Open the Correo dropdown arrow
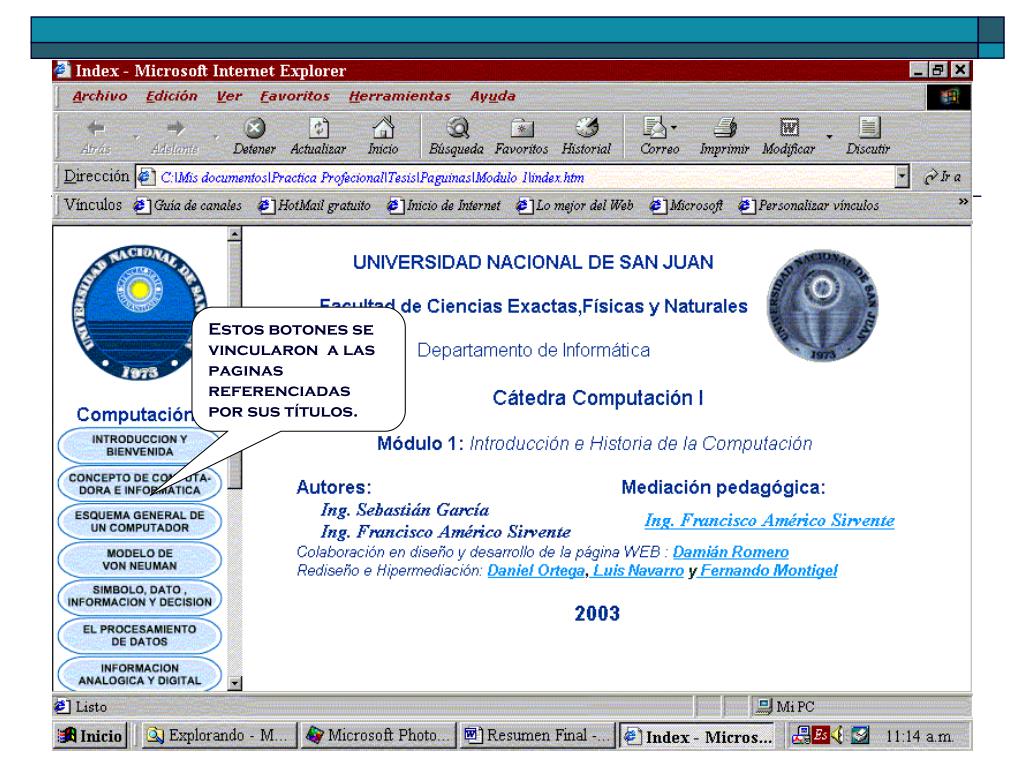The width and height of the screenshot is (1024, 768). pos(673,128)
